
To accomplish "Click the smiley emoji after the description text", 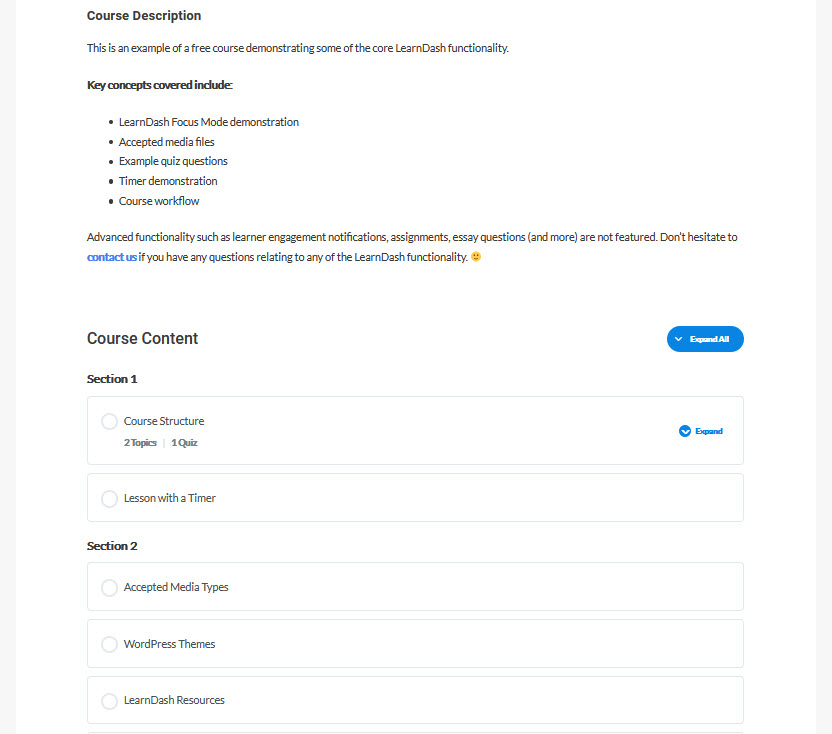I will [x=476, y=257].
